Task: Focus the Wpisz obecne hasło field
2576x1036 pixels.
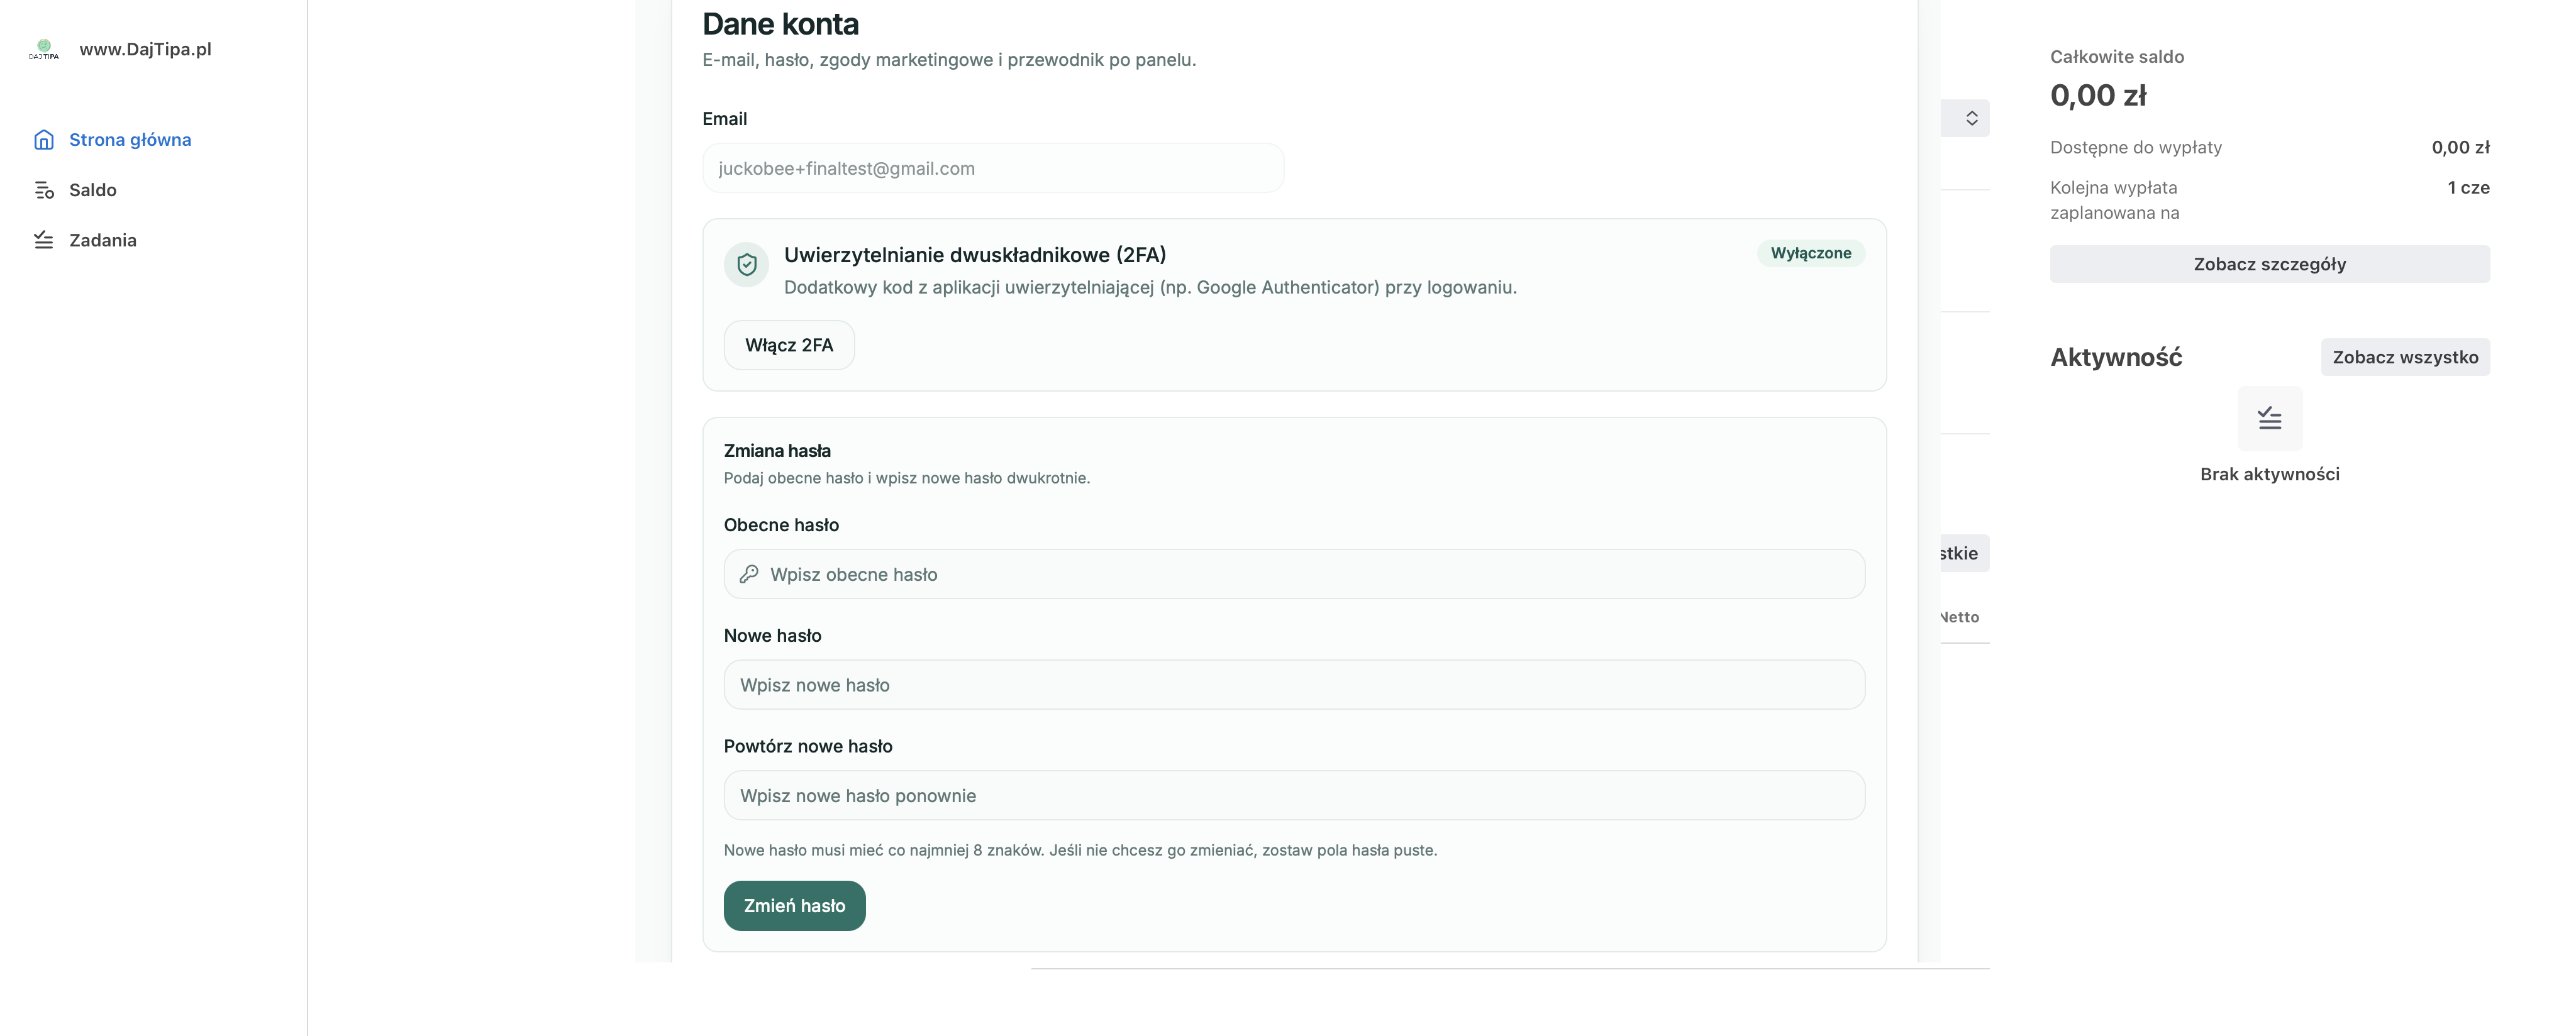Action: pos(1294,574)
